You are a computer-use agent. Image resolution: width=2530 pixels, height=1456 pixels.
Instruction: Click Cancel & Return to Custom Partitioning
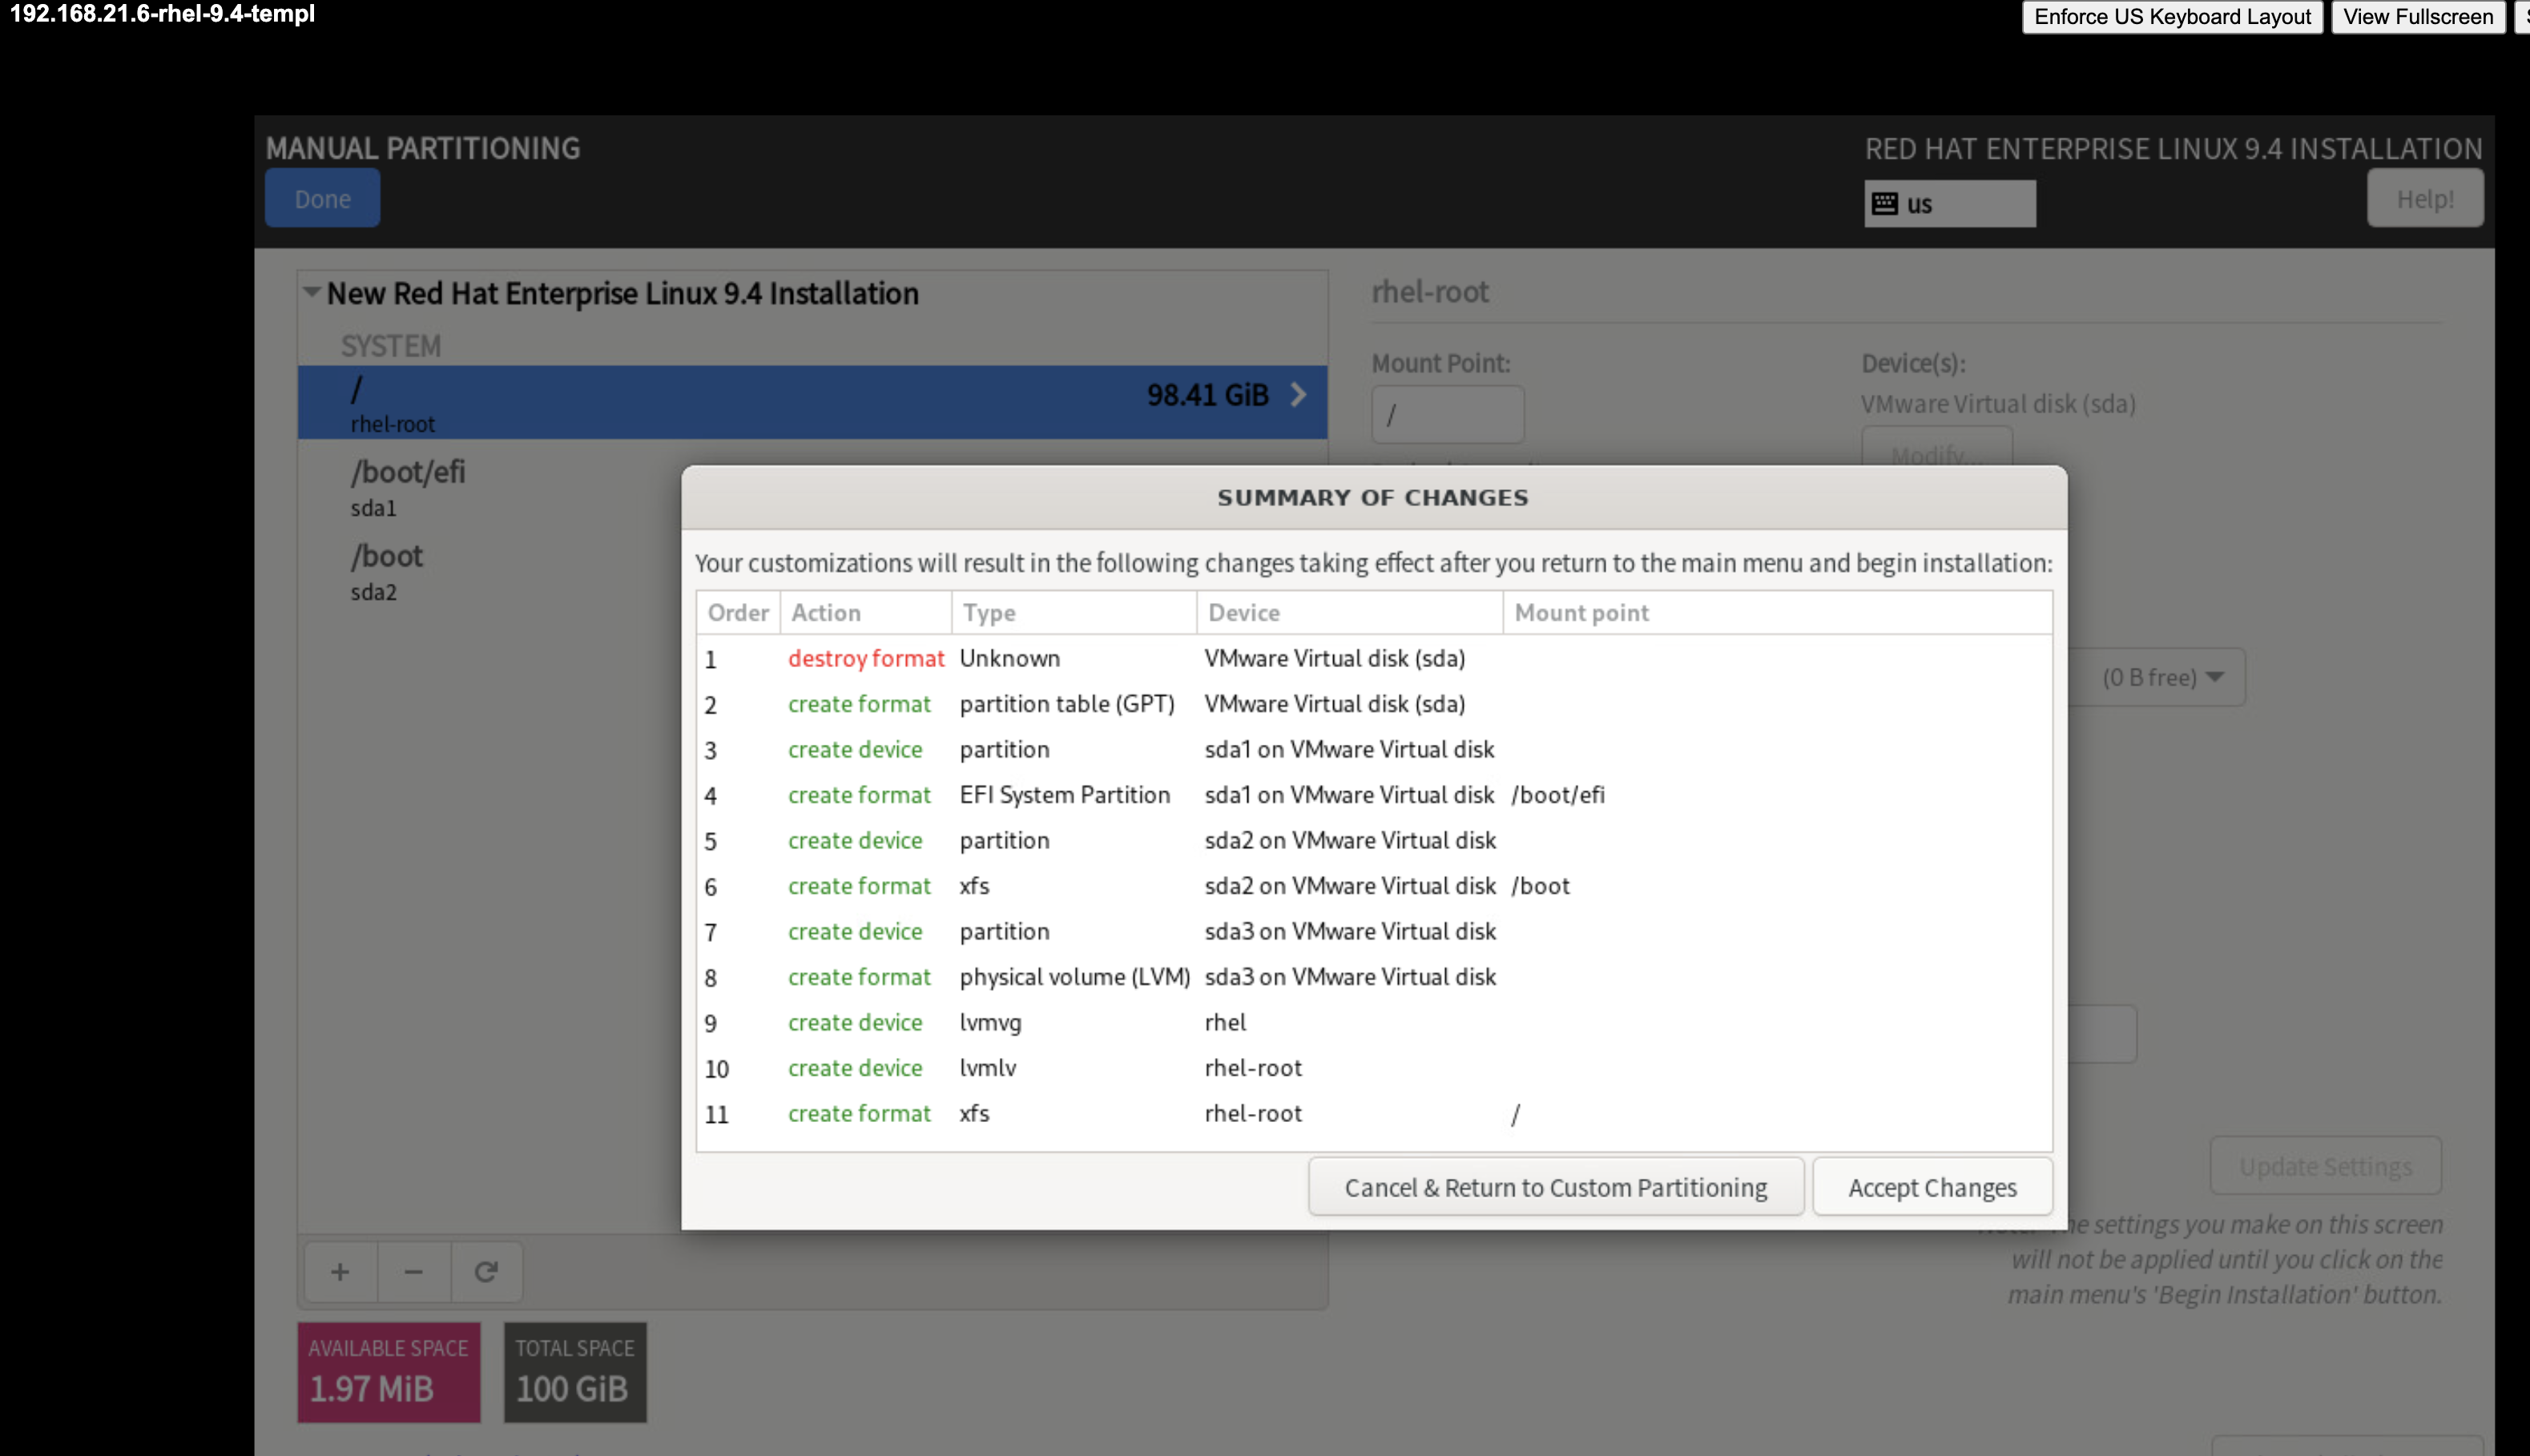point(1555,1187)
